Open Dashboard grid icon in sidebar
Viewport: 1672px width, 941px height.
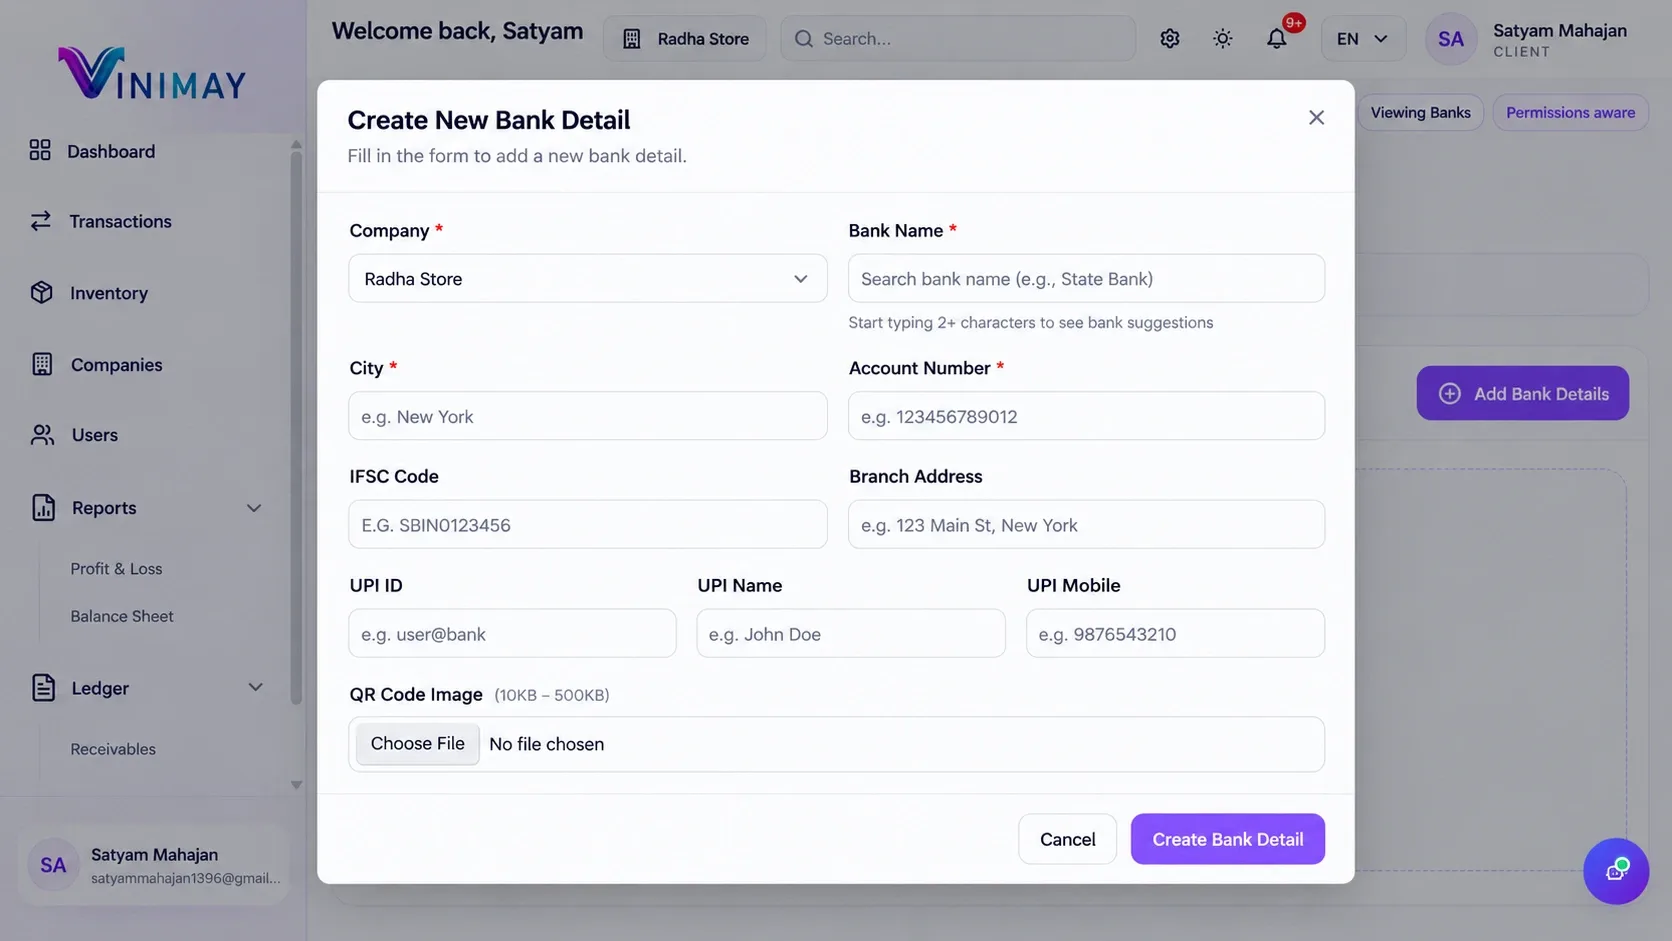tap(40, 150)
